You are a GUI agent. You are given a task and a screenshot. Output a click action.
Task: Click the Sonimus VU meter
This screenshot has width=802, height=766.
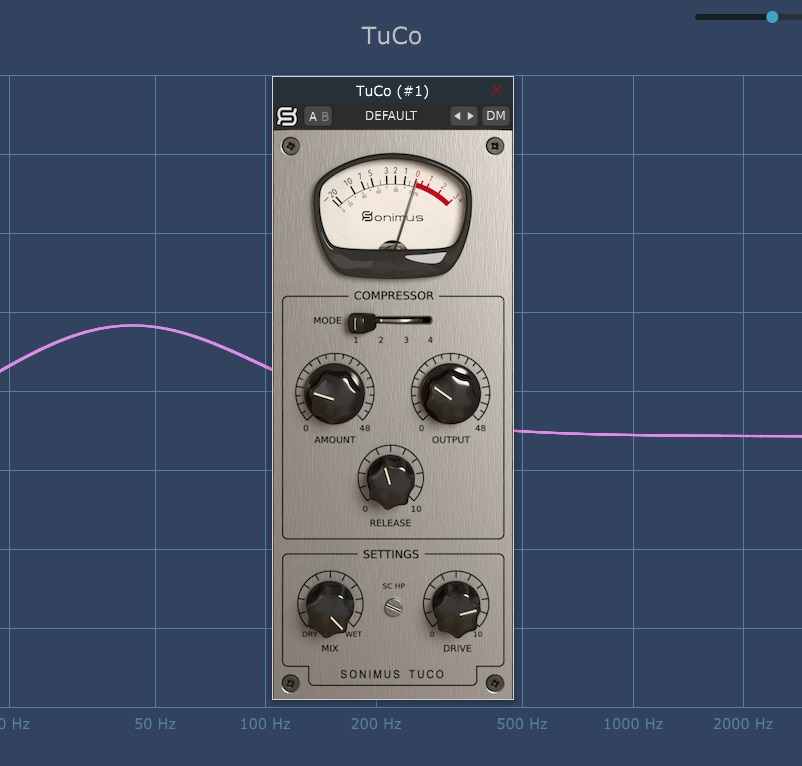coord(392,216)
